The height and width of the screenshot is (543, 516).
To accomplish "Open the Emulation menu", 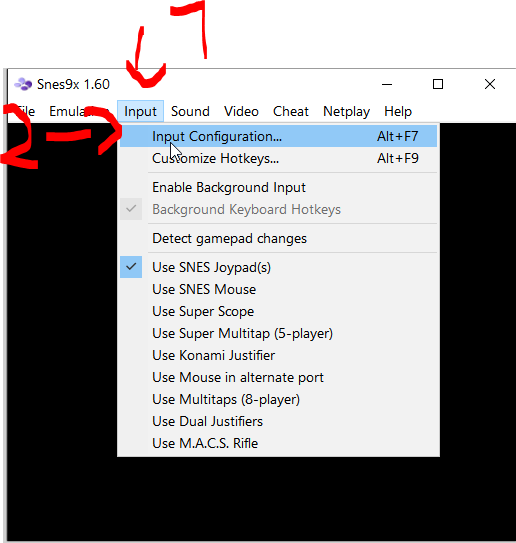I will coord(79,111).
